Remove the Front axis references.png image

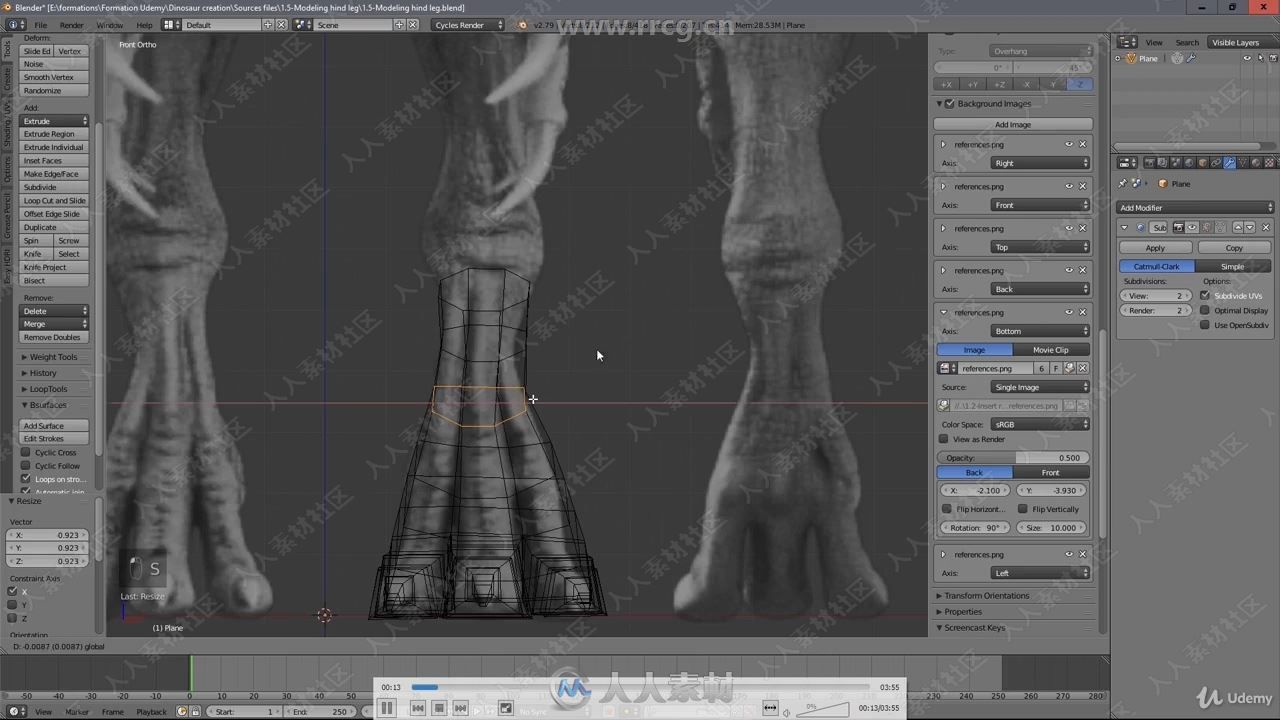pos(1082,186)
